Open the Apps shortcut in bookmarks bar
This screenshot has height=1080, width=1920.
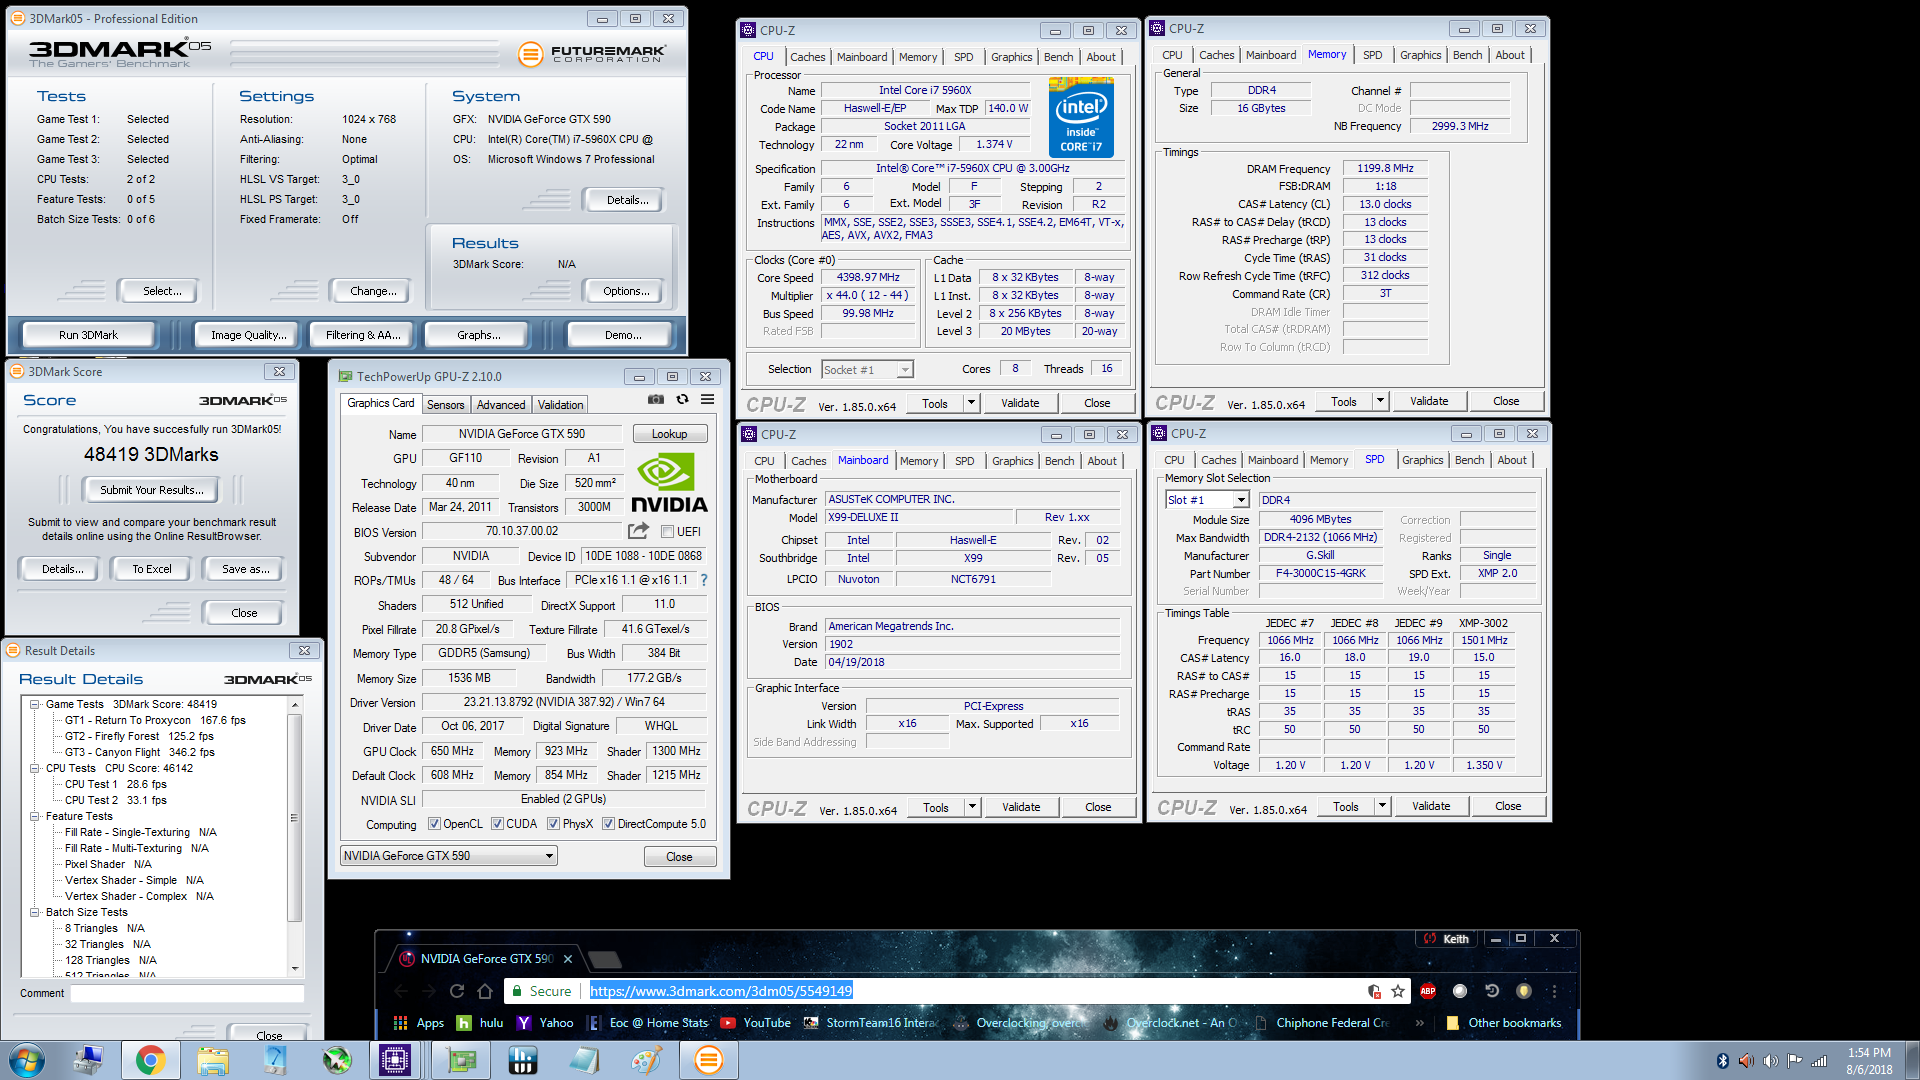419,1023
